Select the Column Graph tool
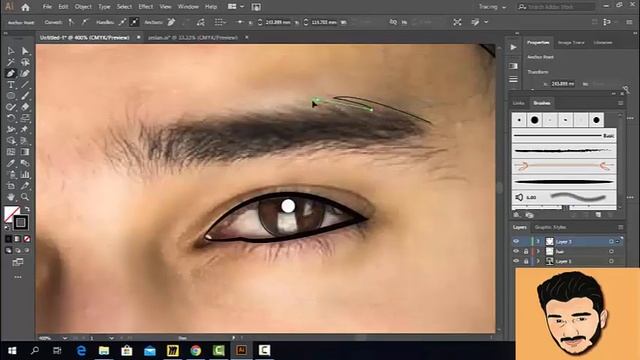Viewport: 640px width, 360px height. click(x=25, y=175)
